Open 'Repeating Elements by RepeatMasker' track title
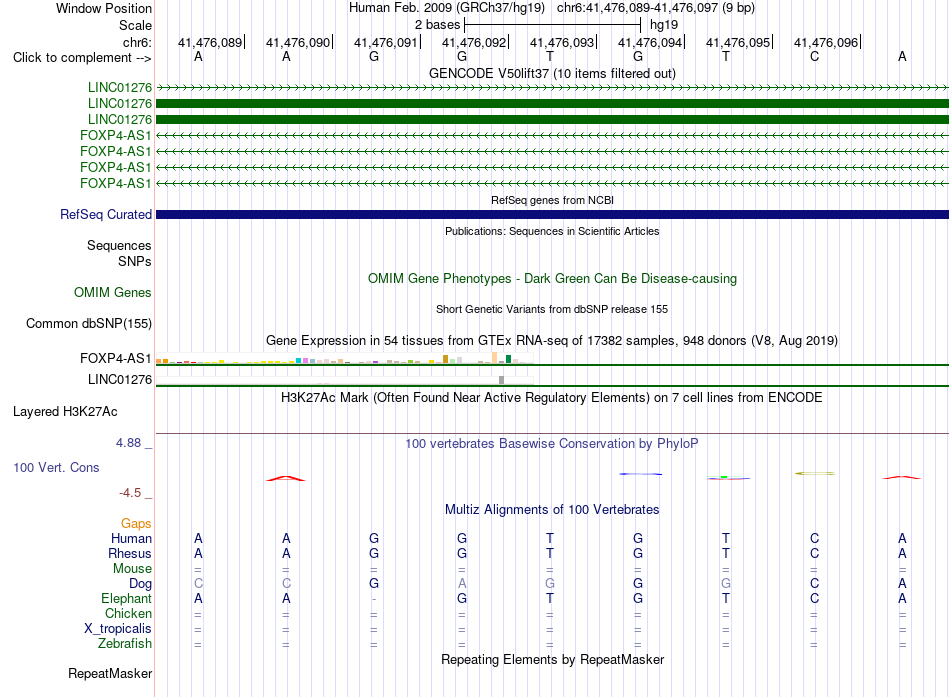 552,659
